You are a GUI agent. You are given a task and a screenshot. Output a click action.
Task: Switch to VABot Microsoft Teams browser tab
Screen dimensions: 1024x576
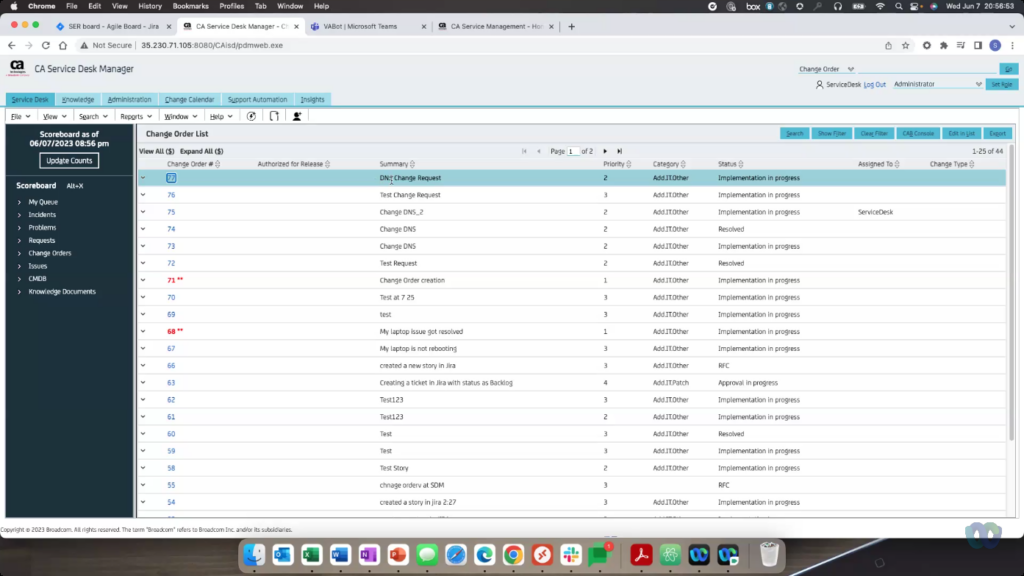368,26
